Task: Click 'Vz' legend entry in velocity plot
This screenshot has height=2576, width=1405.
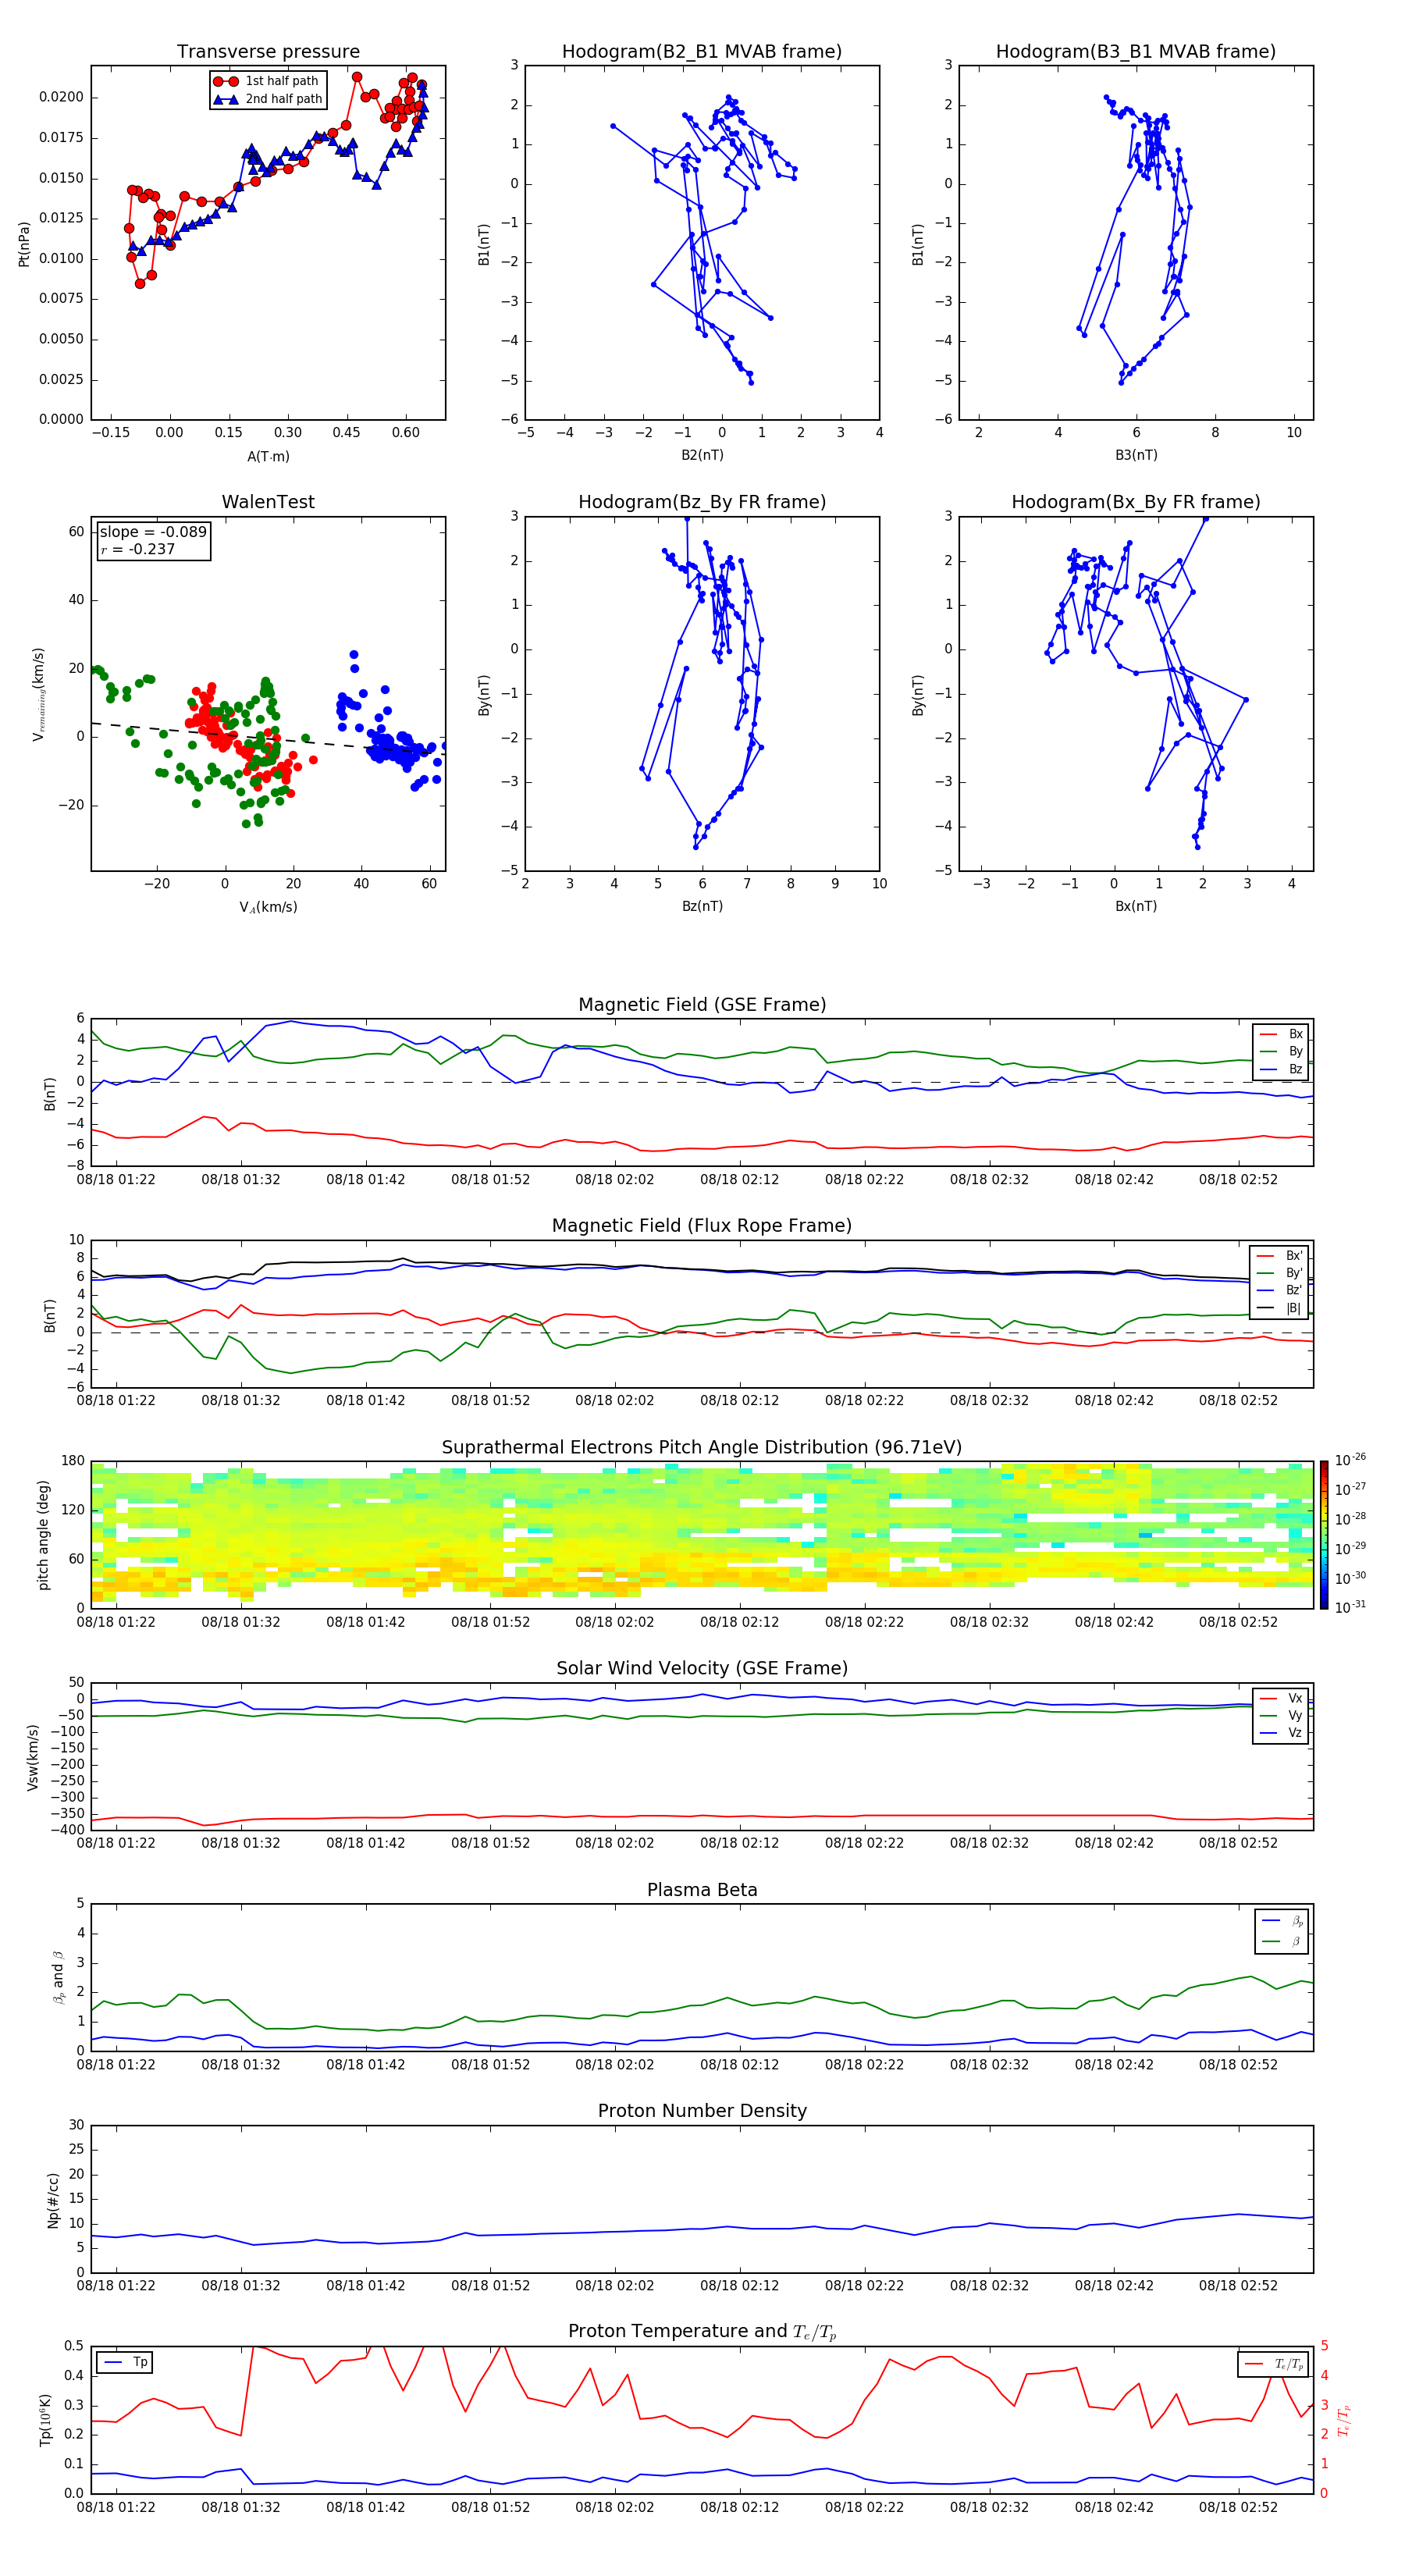Action: point(1282,1733)
